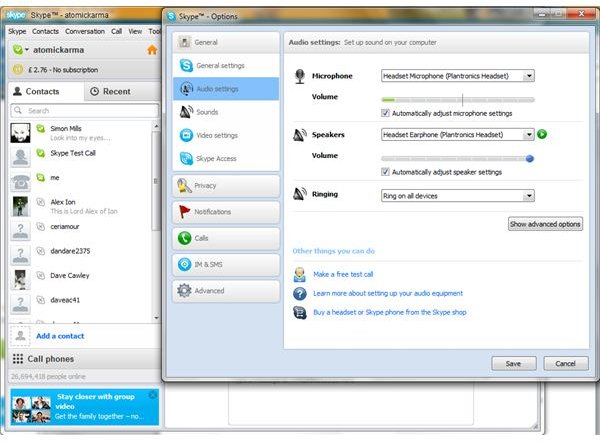Open the Call menu

point(116,31)
